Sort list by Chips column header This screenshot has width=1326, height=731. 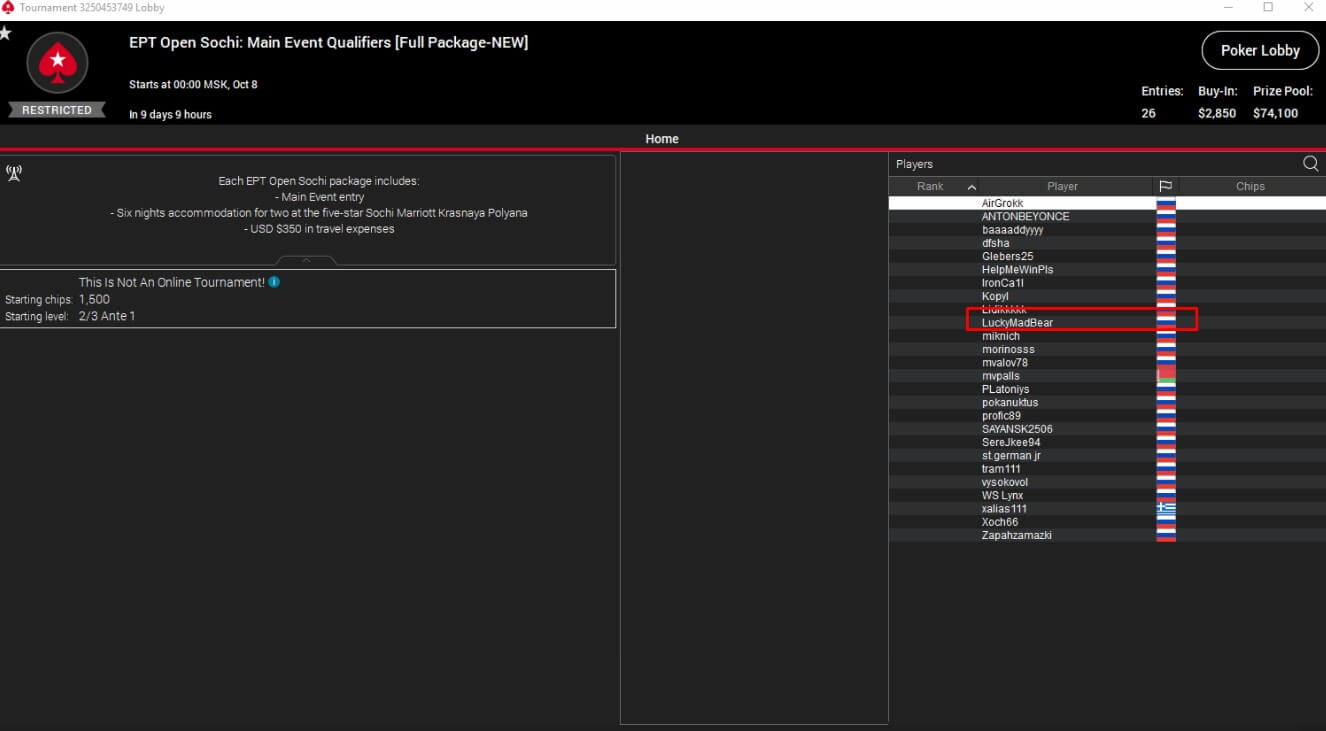[1249, 186]
